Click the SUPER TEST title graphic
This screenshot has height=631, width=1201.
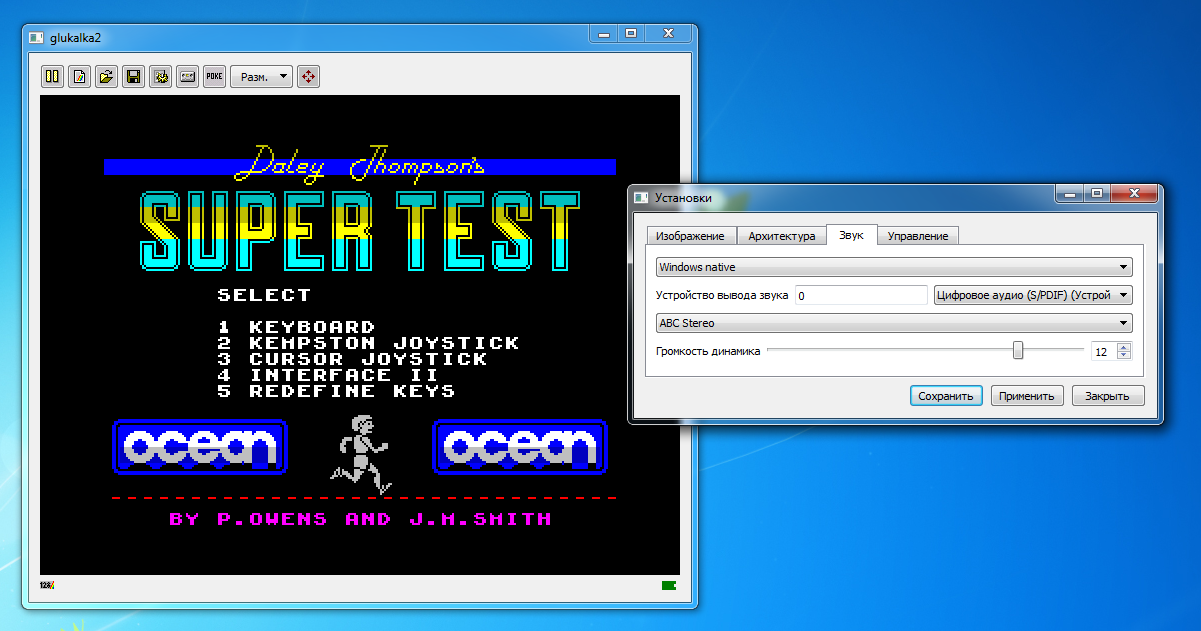click(x=360, y=230)
